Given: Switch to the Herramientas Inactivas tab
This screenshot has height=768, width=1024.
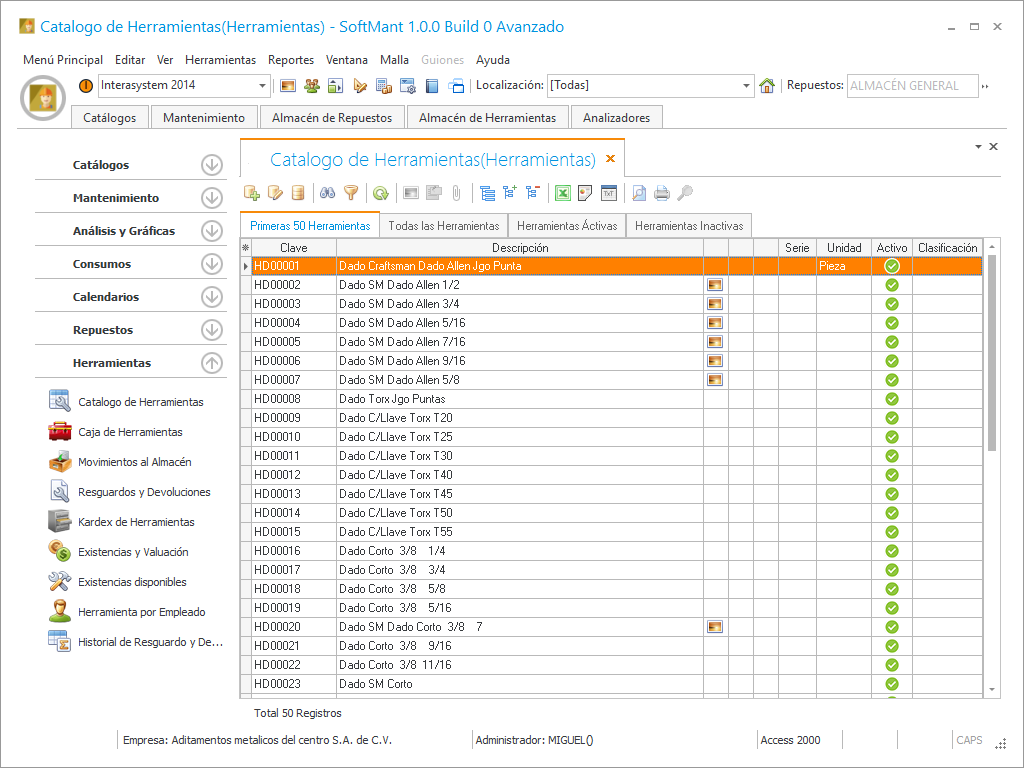Looking at the screenshot, I should tap(688, 226).
